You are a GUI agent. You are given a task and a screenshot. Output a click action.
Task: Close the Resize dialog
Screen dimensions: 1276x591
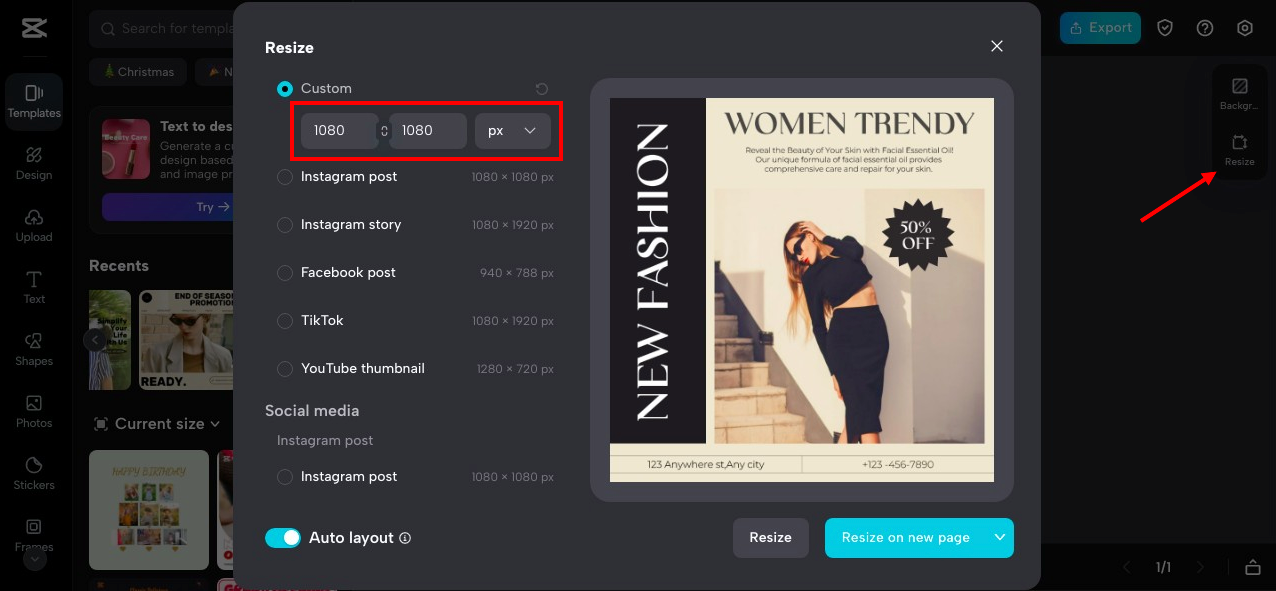click(996, 46)
